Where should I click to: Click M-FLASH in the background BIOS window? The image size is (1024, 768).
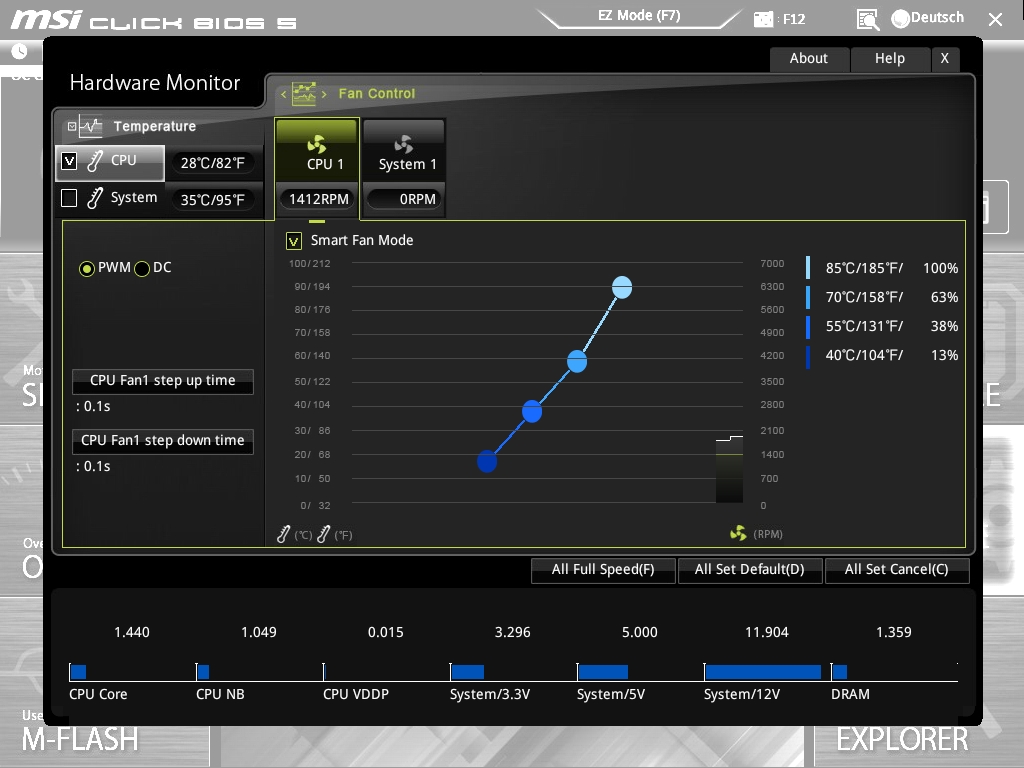pyautogui.click(x=80, y=739)
